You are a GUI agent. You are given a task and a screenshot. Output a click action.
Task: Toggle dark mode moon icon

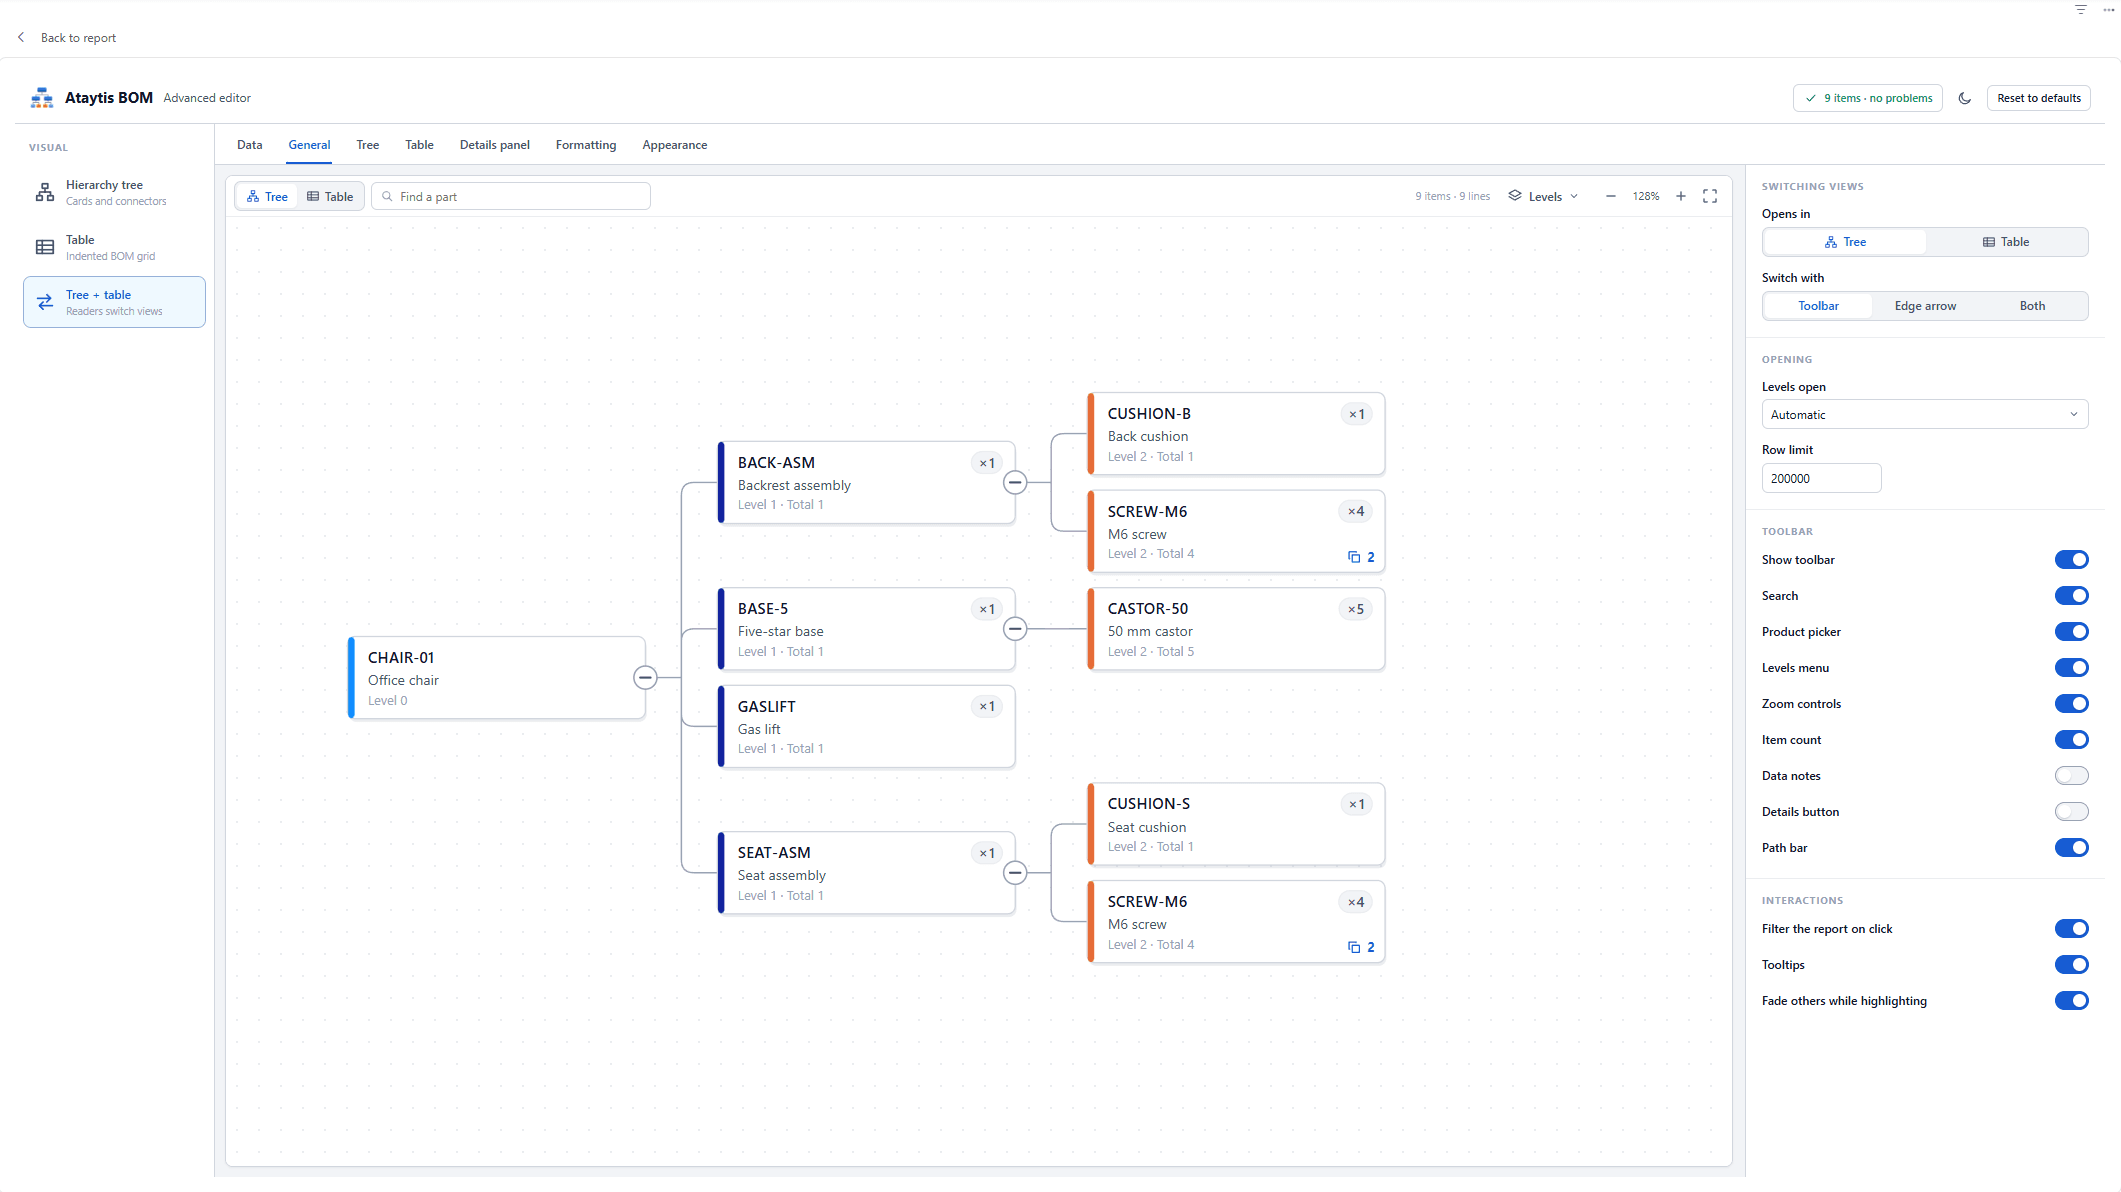(1964, 98)
